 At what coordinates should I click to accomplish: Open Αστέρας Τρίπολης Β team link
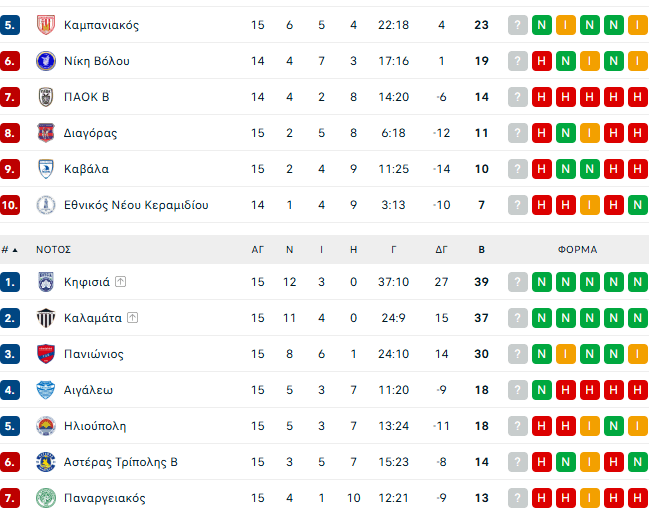point(120,462)
